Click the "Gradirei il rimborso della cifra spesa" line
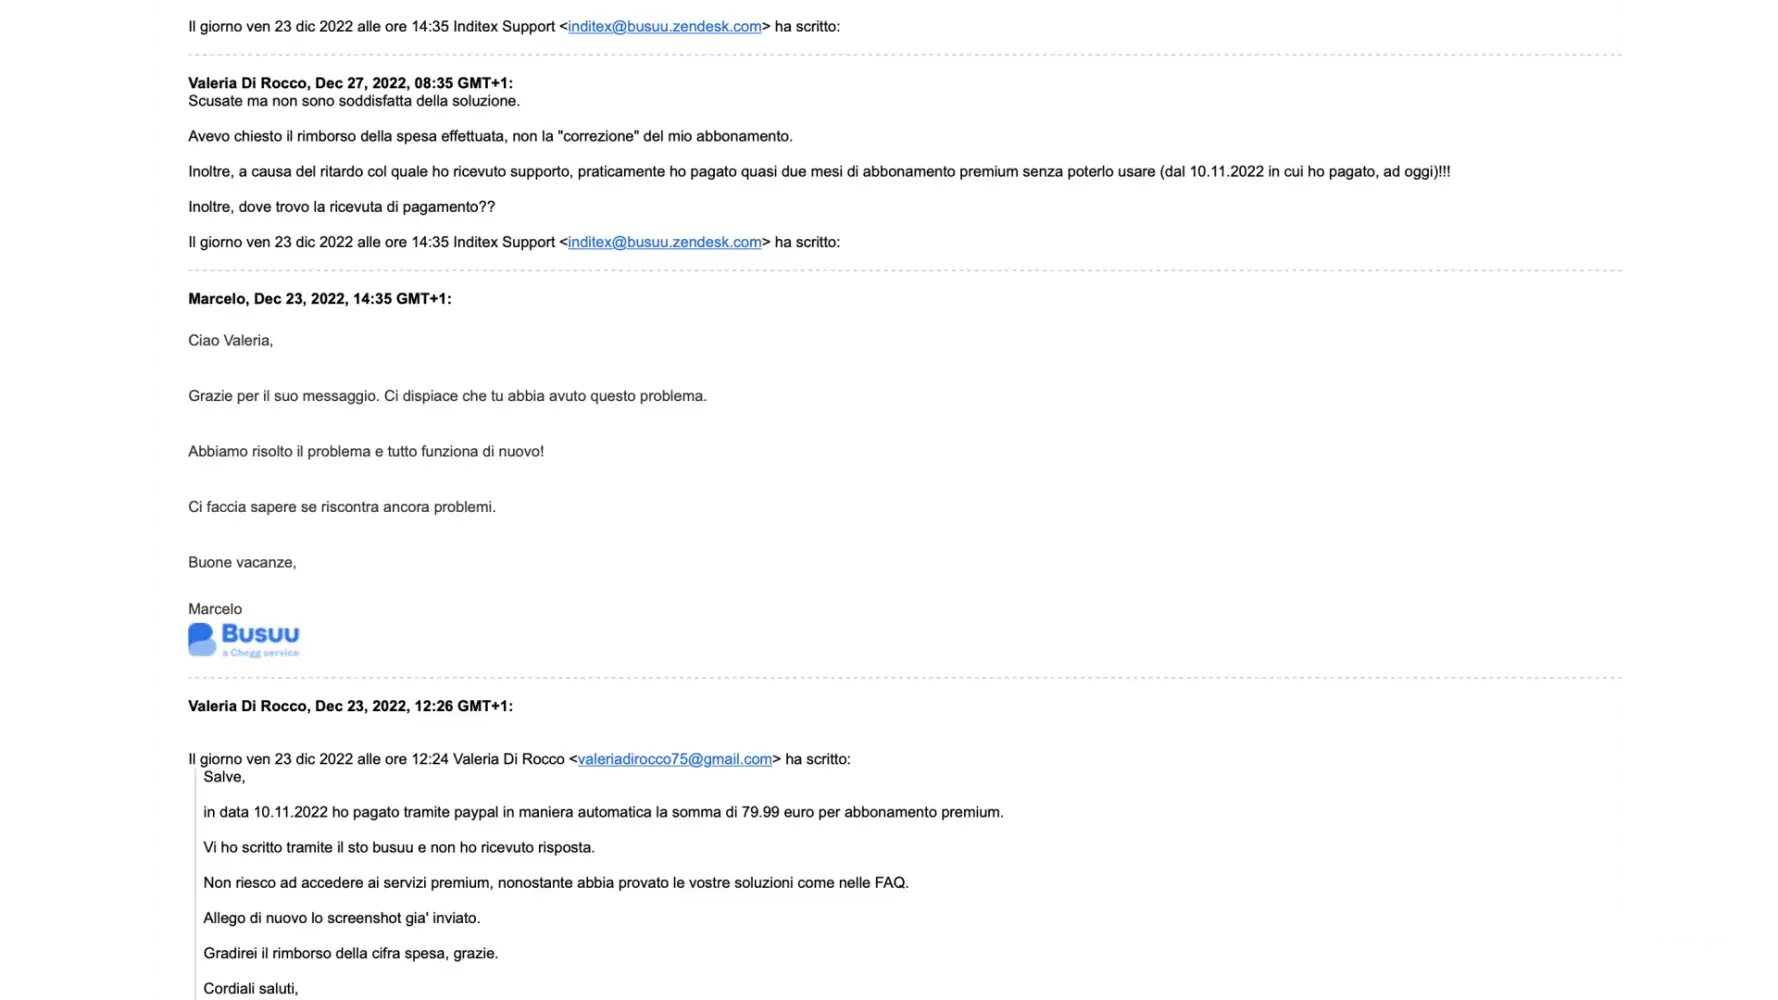The image size is (1778, 1000). point(350,953)
